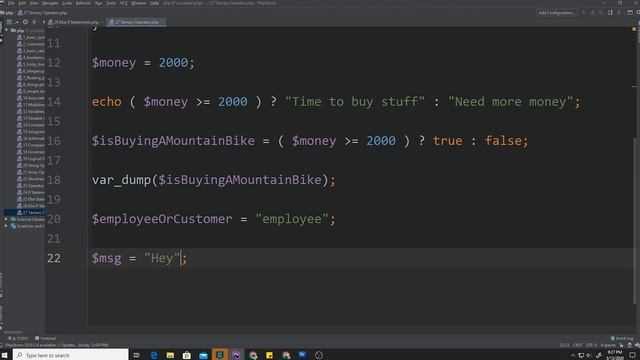Open the Code menu
640x360 pixels.
(x=67, y=3)
